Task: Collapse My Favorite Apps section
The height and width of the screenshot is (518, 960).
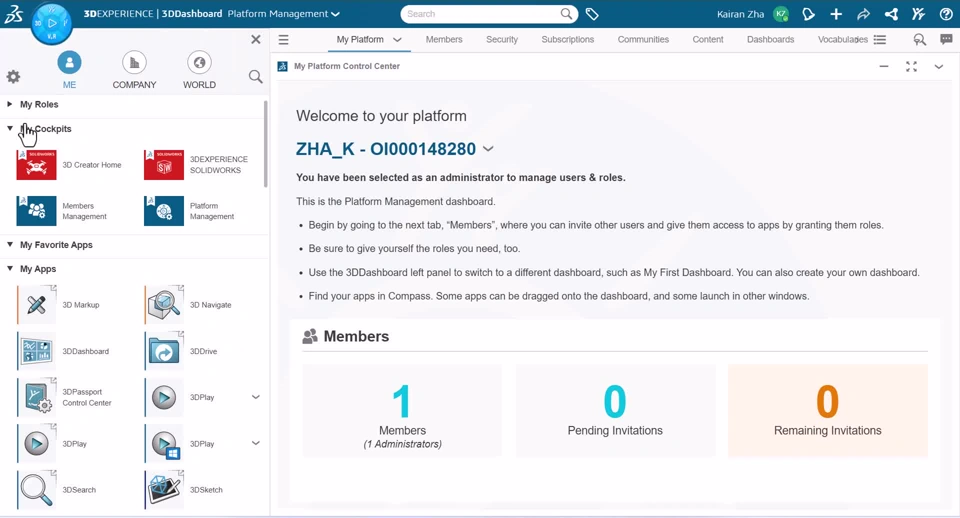Action: 10,244
